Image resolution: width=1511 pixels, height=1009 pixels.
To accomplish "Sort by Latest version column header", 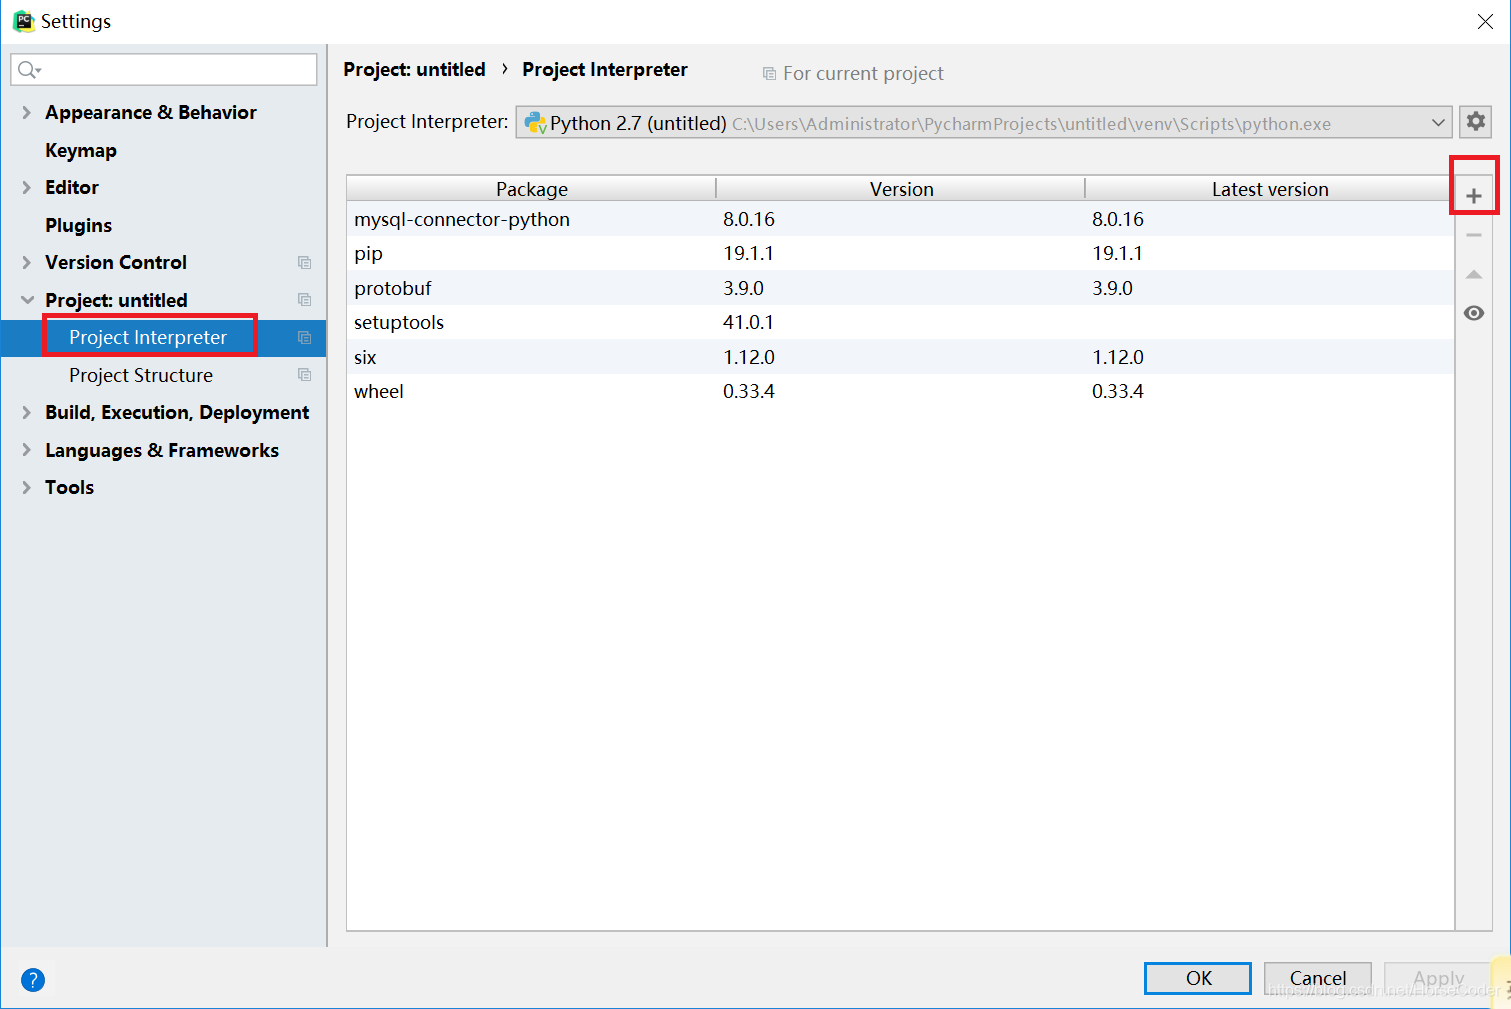I will pyautogui.click(x=1270, y=189).
